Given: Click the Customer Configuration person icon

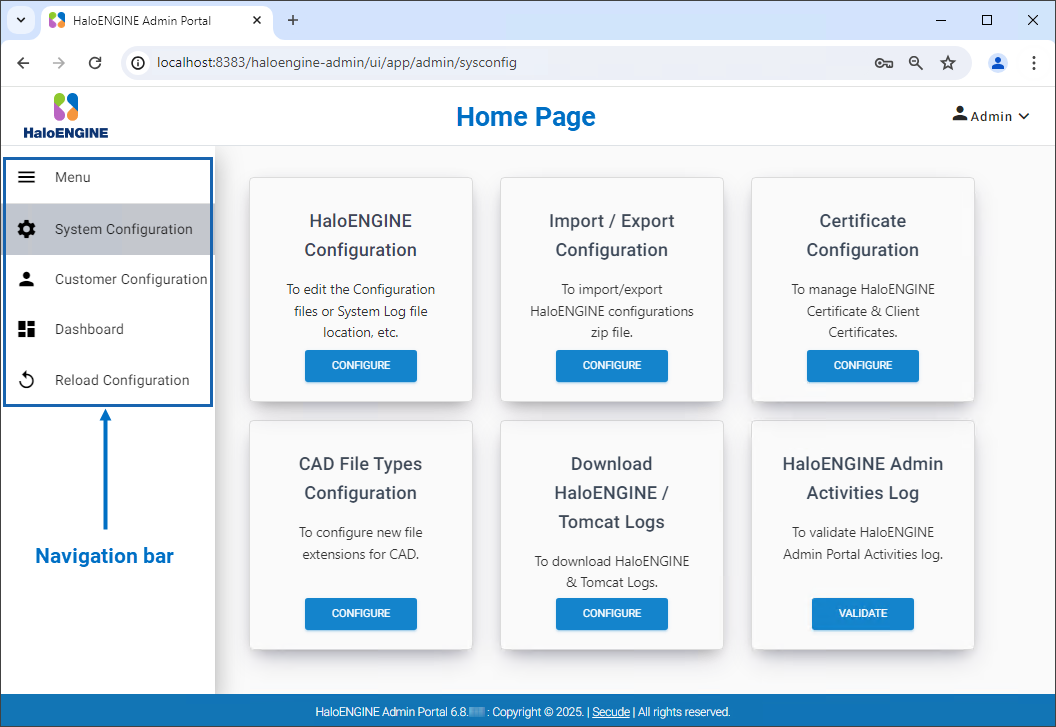Looking at the screenshot, I should pos(27,279).
